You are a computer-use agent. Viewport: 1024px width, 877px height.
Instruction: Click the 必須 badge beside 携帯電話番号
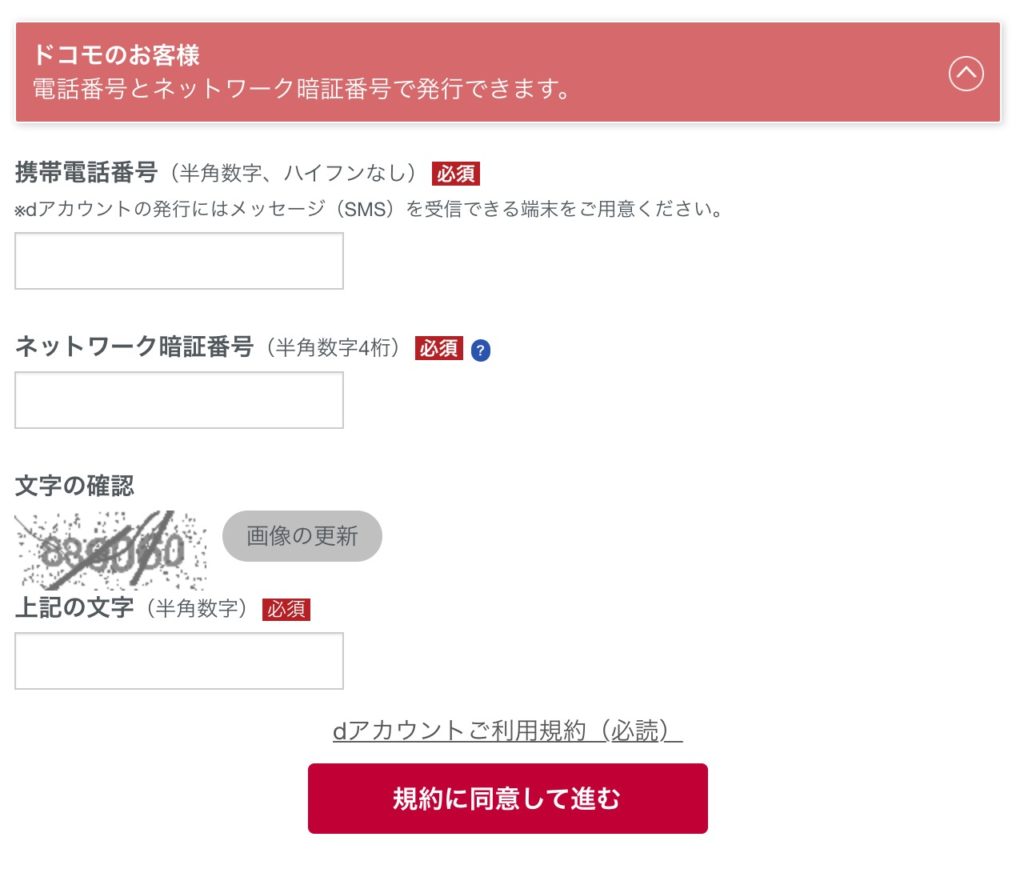click(456, 174)
